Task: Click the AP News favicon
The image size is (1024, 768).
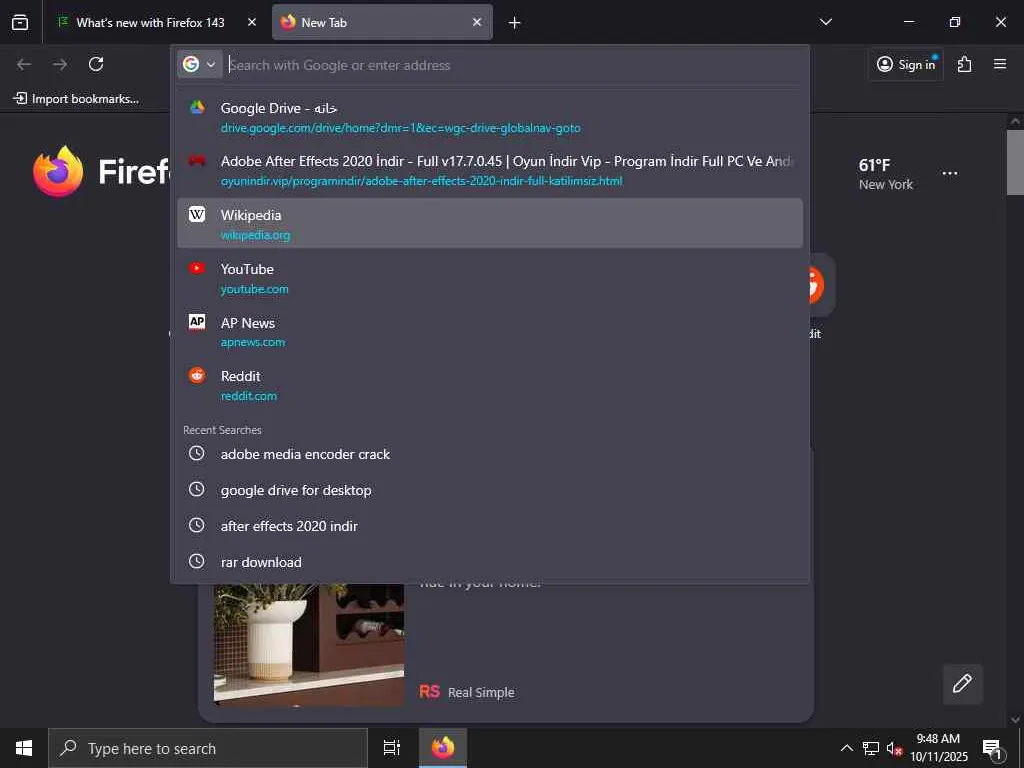Action: point(197,321)
